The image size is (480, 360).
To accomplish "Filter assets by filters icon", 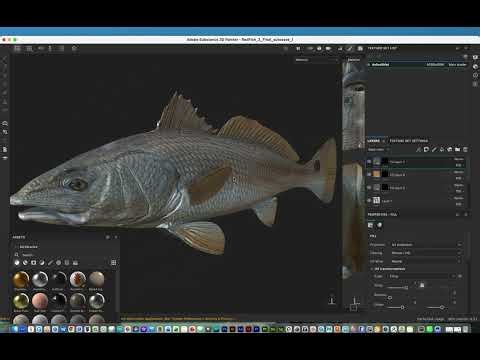I will (42, 263).
